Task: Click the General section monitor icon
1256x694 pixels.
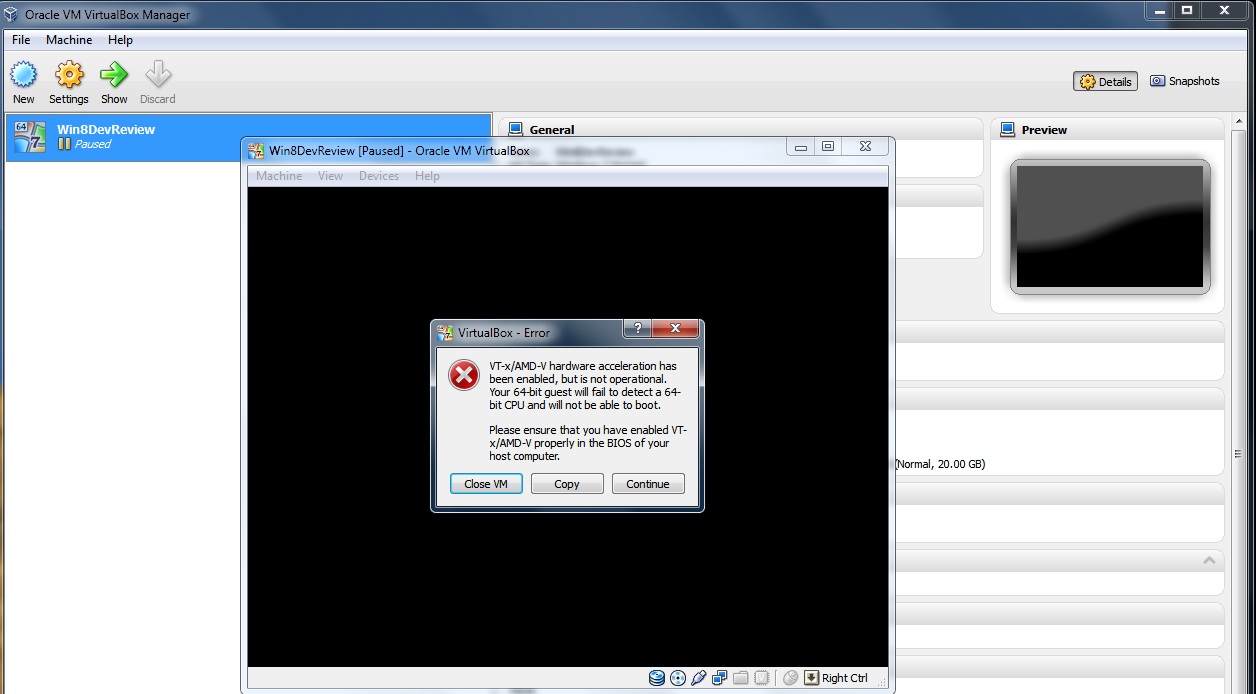Action: 516,130
